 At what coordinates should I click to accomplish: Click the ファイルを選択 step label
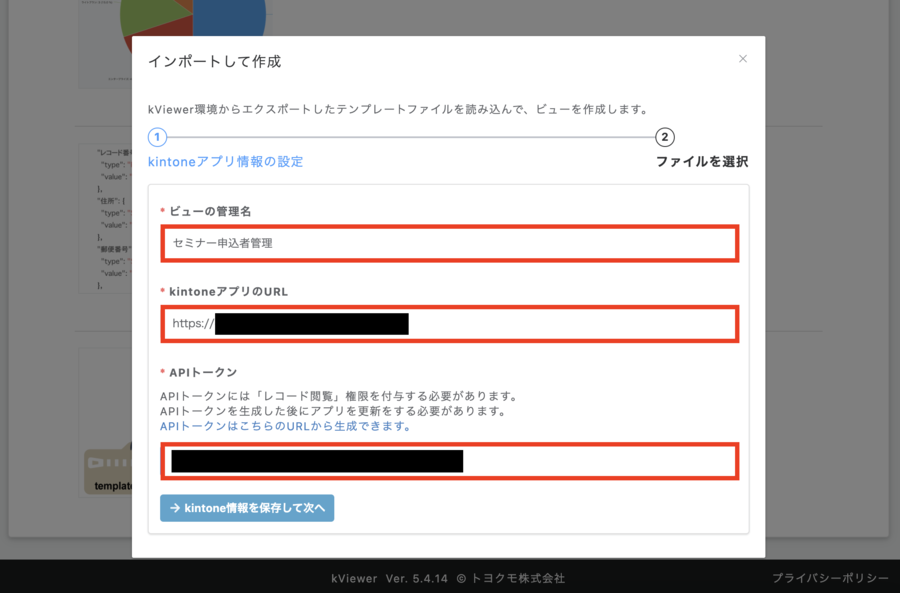click(702, 162)
